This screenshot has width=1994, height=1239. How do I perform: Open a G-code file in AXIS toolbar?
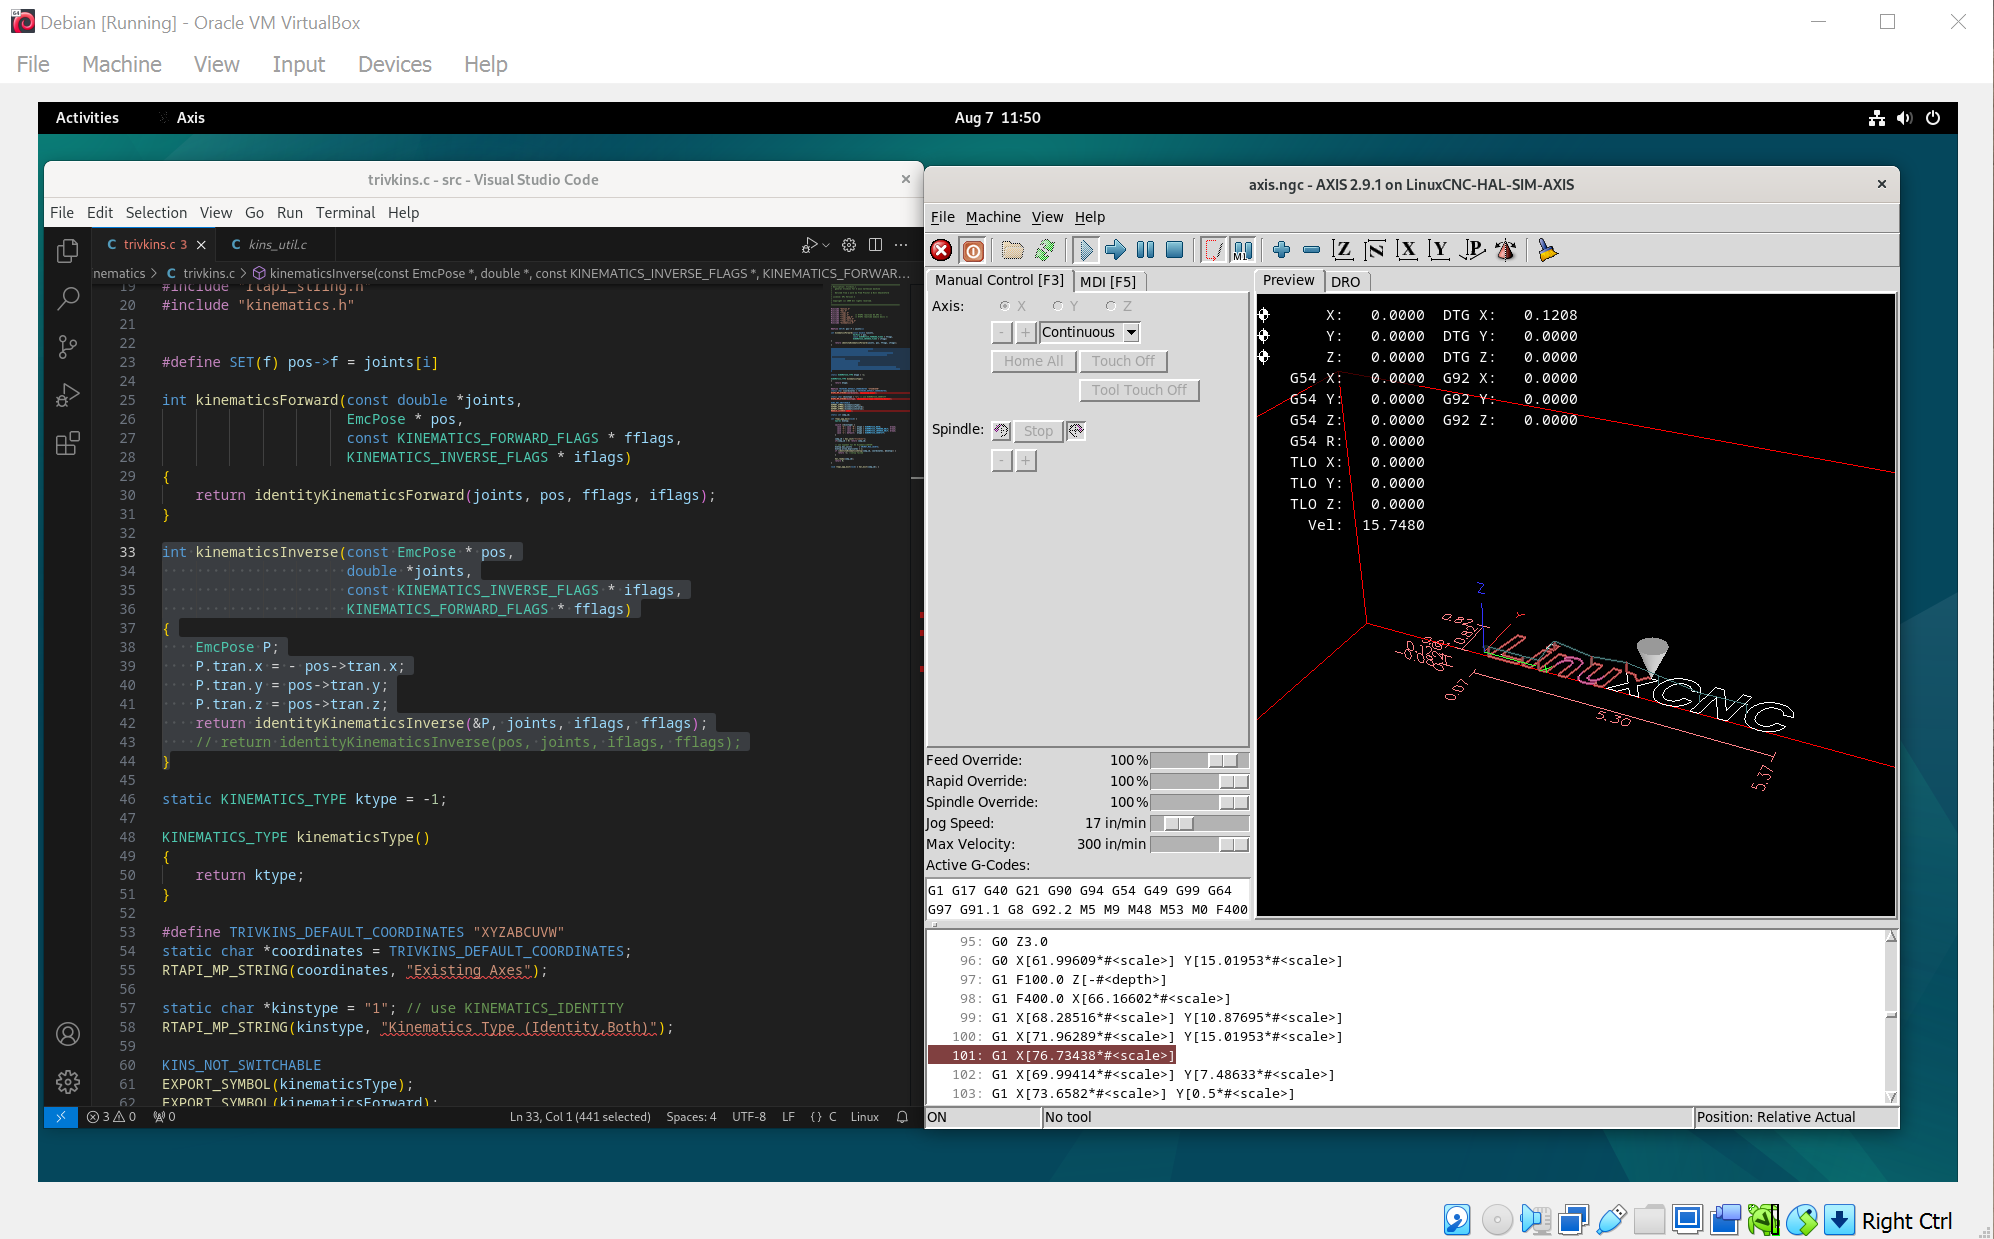[x=1013, y=250]
